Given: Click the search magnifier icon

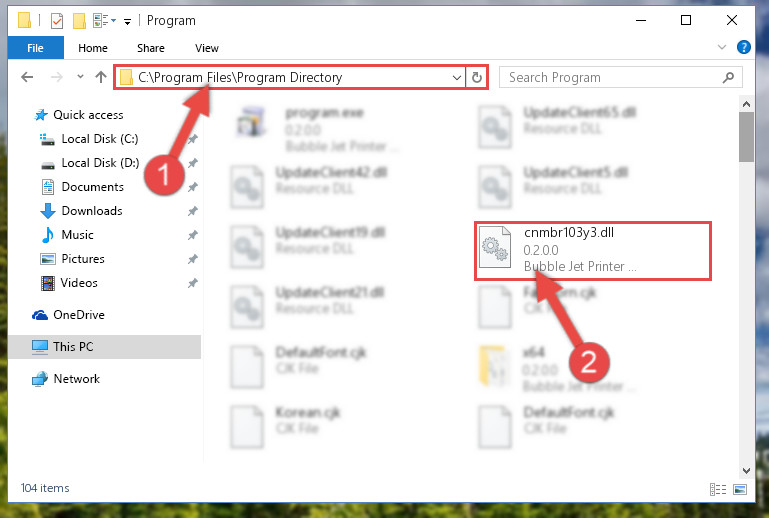Looking at the screenshot, I should click(x=728, y=77).
